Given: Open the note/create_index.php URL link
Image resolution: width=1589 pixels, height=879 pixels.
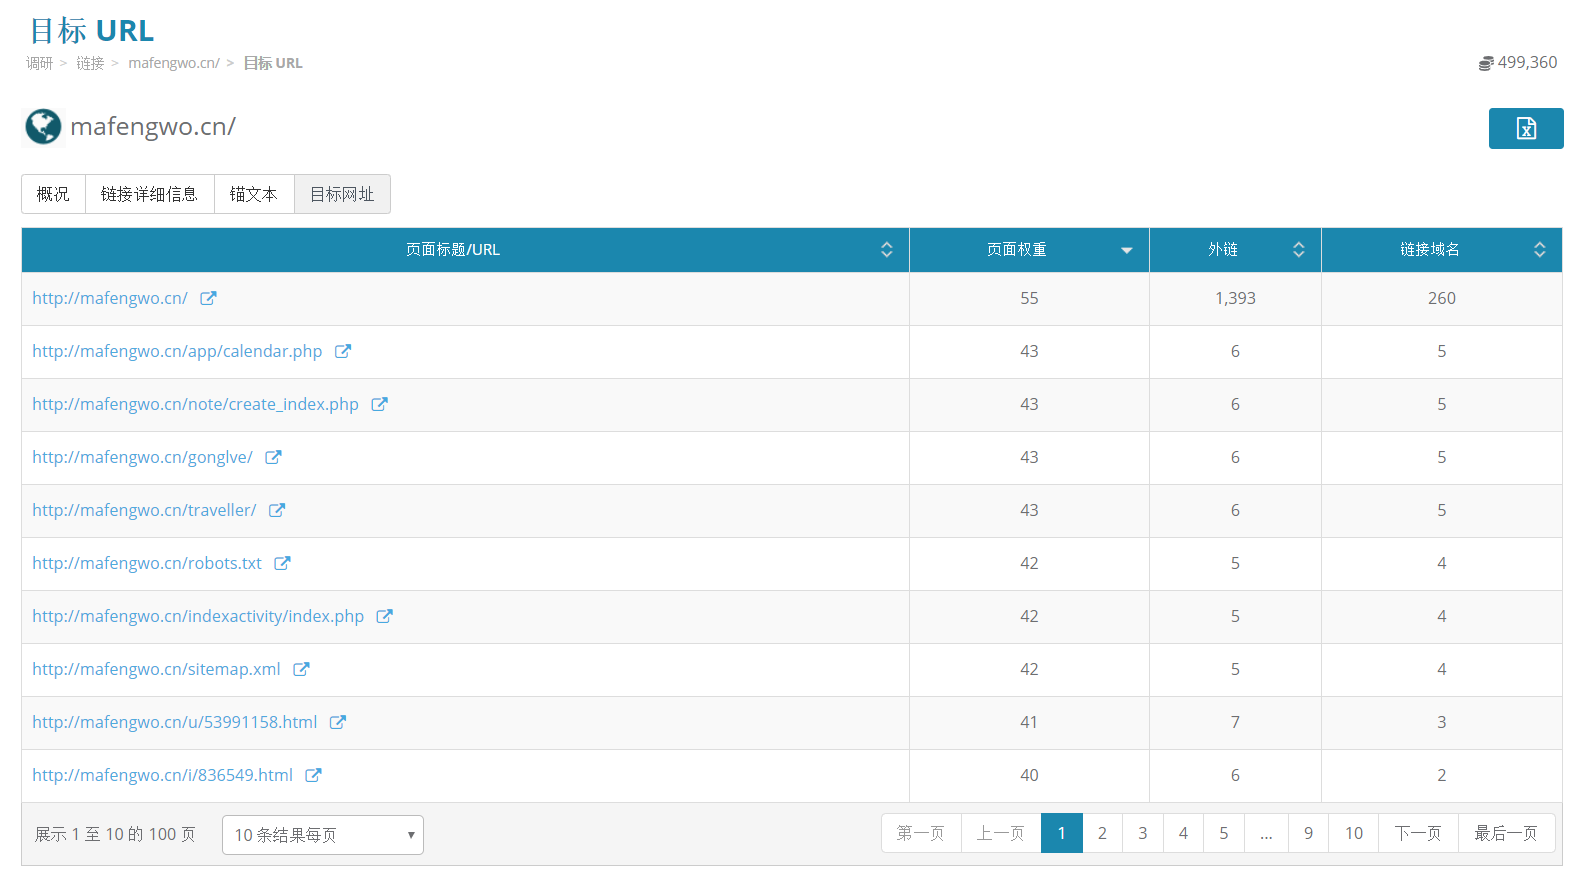Looking at the screenshot, I should pos(195,404).
